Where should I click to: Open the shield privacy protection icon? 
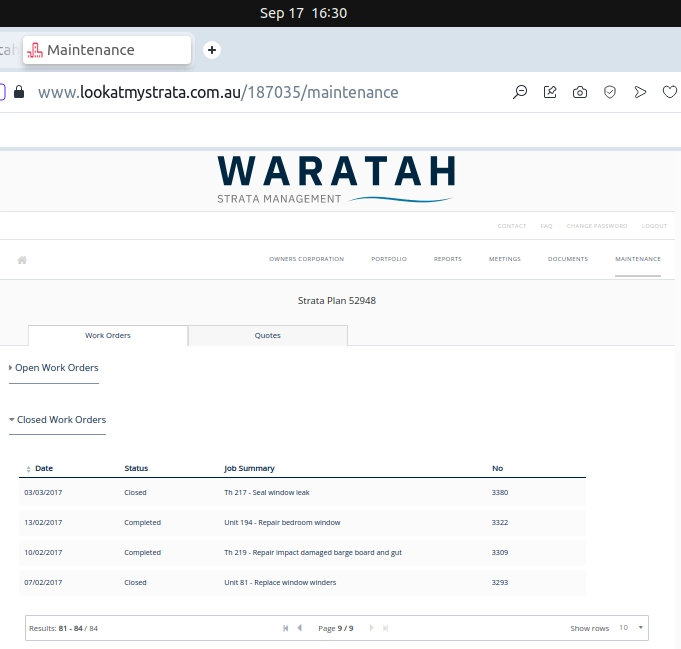(x=610, y=92)
